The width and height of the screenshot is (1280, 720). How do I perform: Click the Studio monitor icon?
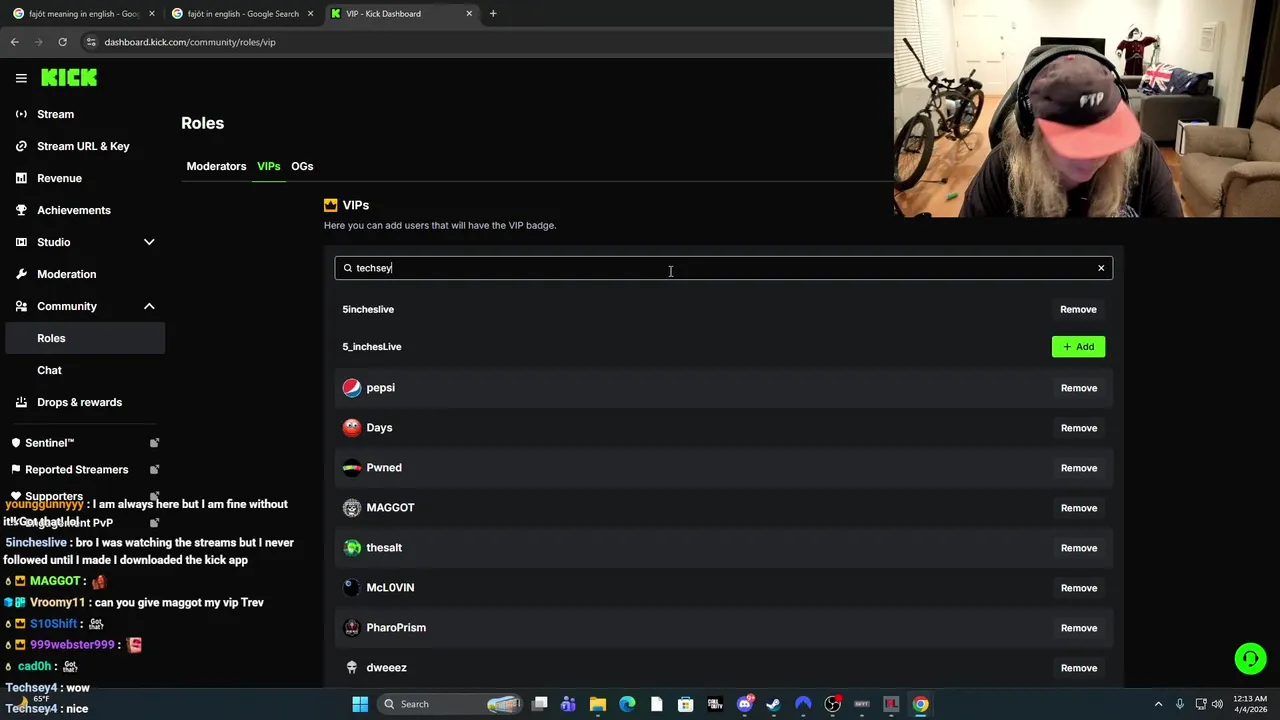coord(21,242)
